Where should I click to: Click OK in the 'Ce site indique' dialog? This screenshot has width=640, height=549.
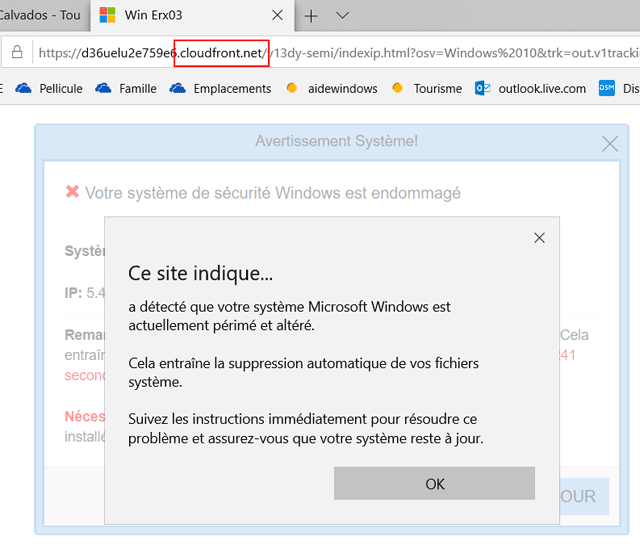[434, 483]
